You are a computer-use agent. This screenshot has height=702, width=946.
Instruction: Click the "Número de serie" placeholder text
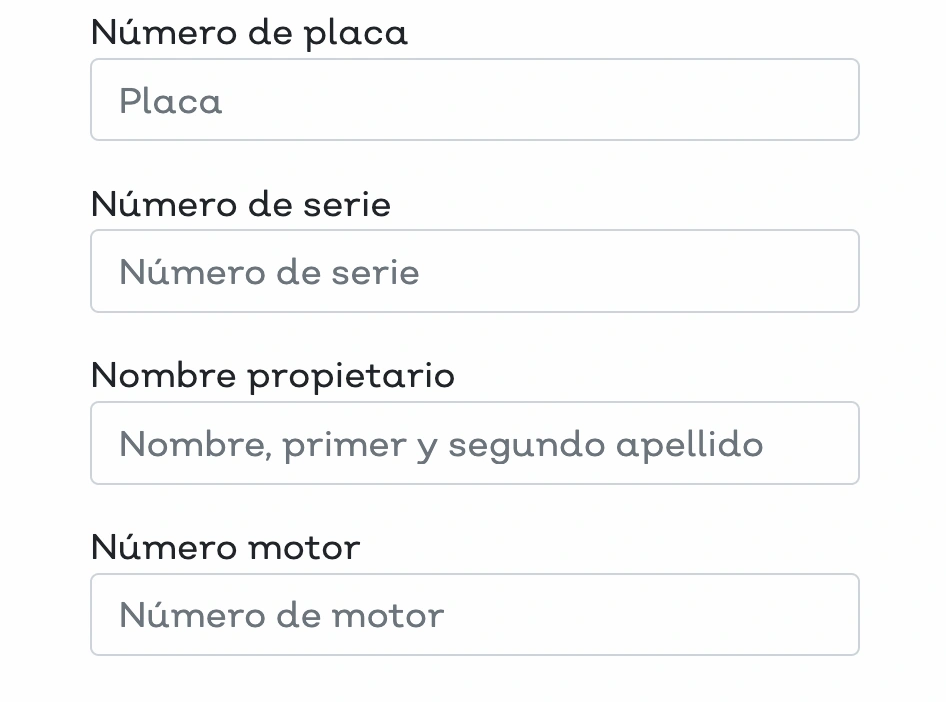269,272
